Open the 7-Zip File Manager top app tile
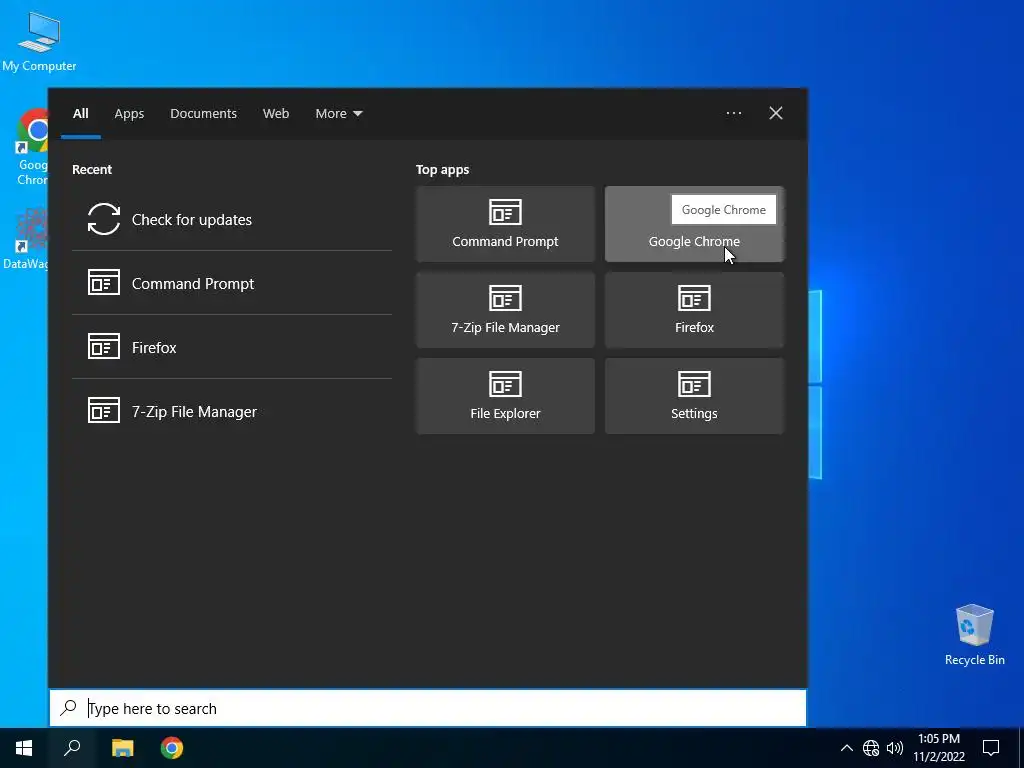 [505, 310]
